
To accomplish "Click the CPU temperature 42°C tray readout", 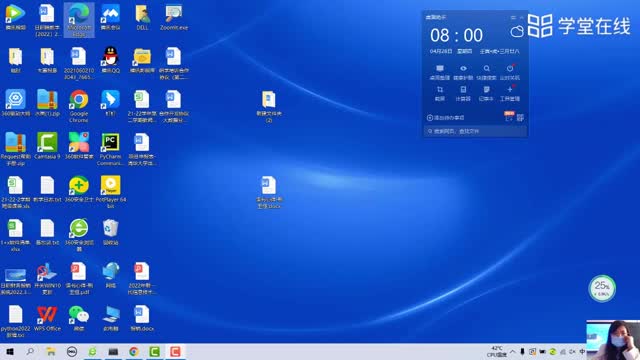I will [x=497, y=351].
